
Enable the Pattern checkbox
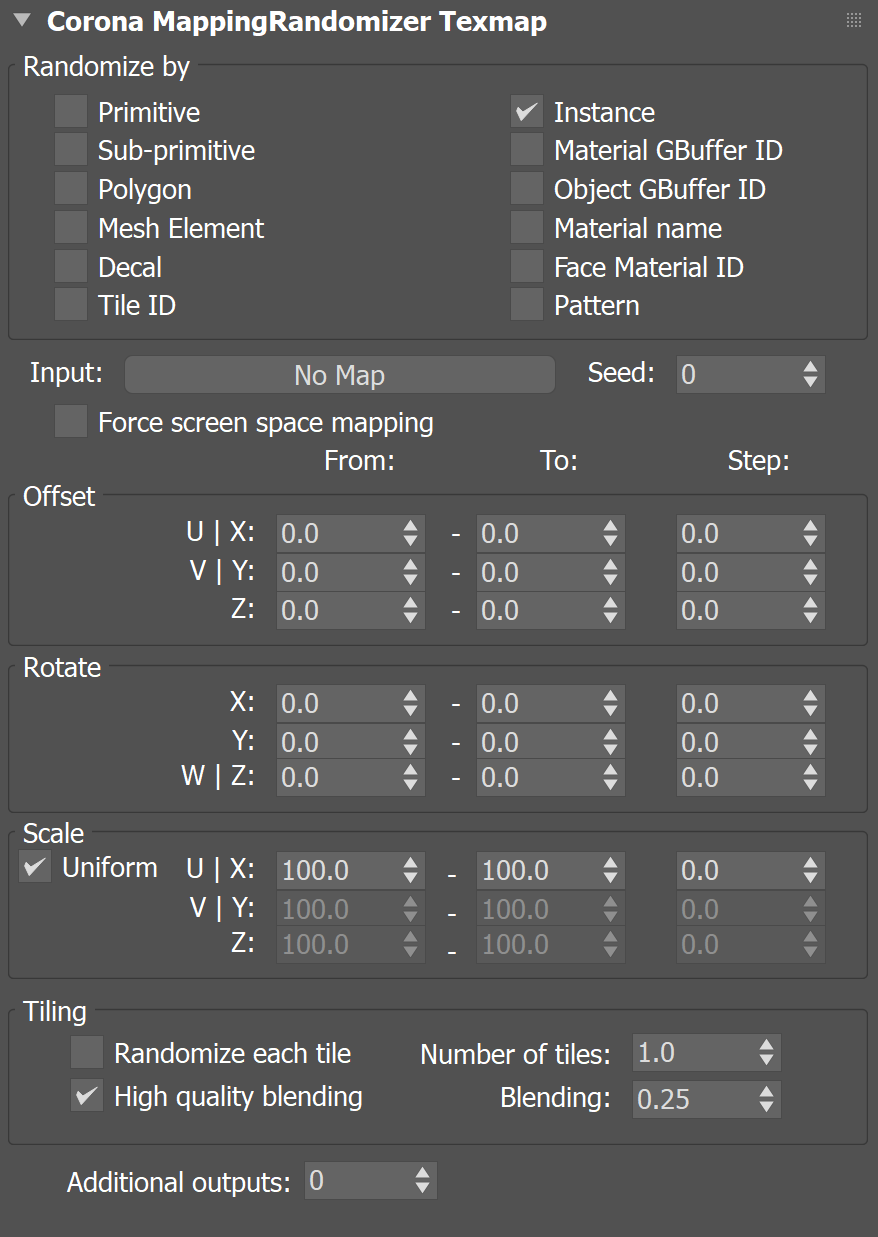[527, 304]
